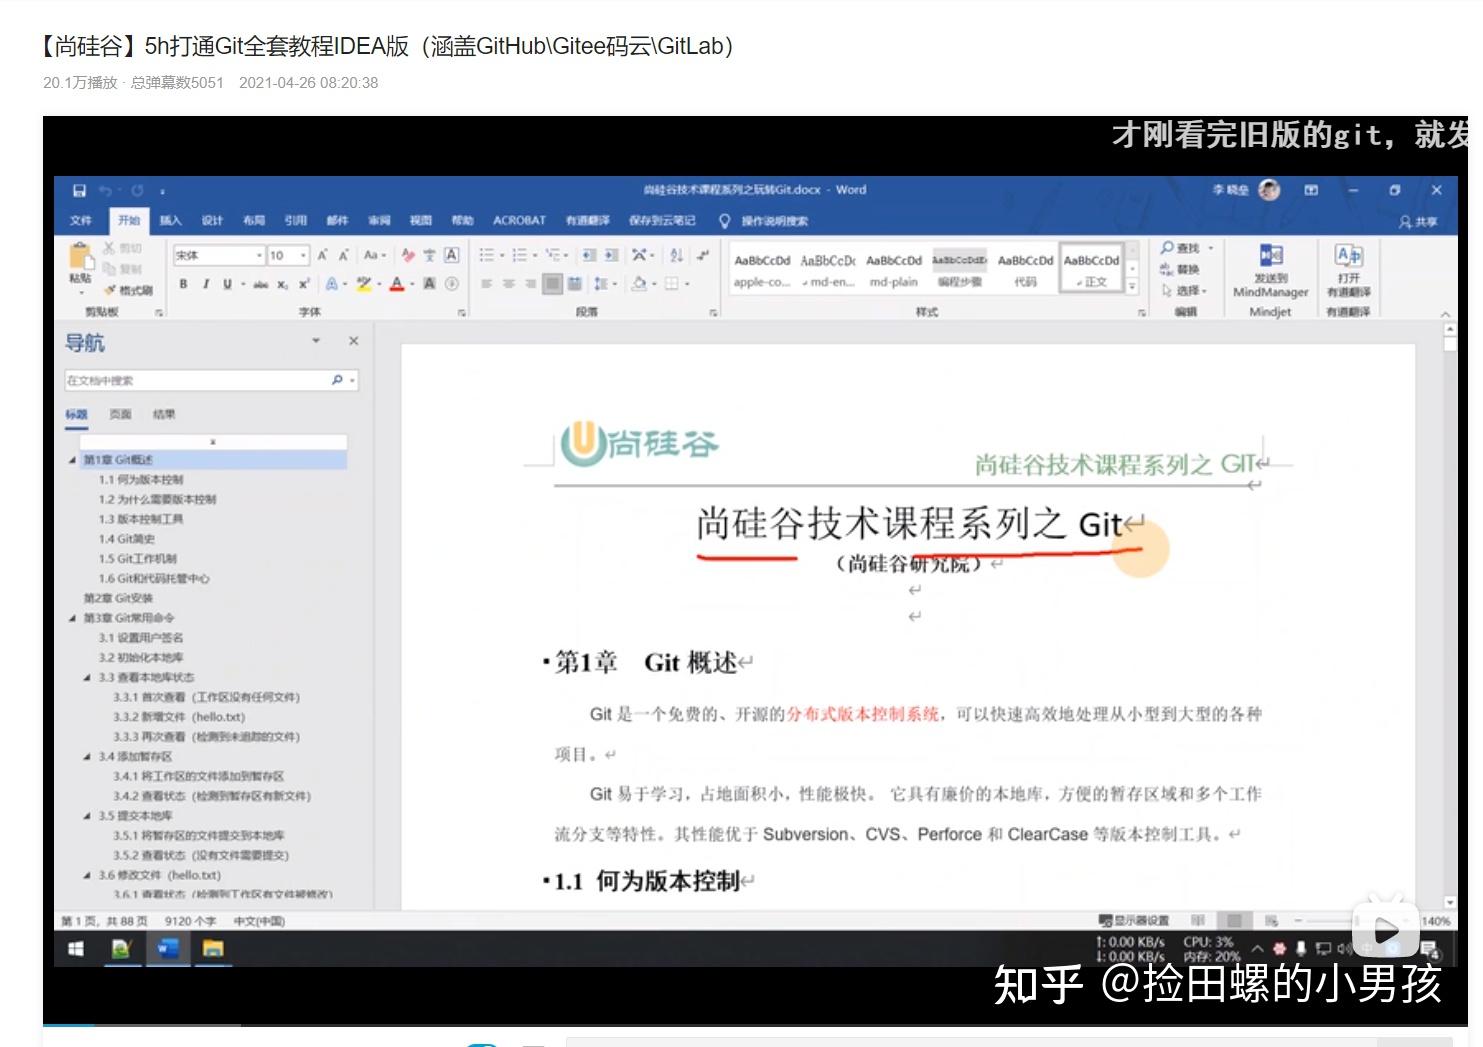The width and height of the screenshot is (1483, 1047).
Task: Apply bold formatting with the B icon
Action: (183, 284)
